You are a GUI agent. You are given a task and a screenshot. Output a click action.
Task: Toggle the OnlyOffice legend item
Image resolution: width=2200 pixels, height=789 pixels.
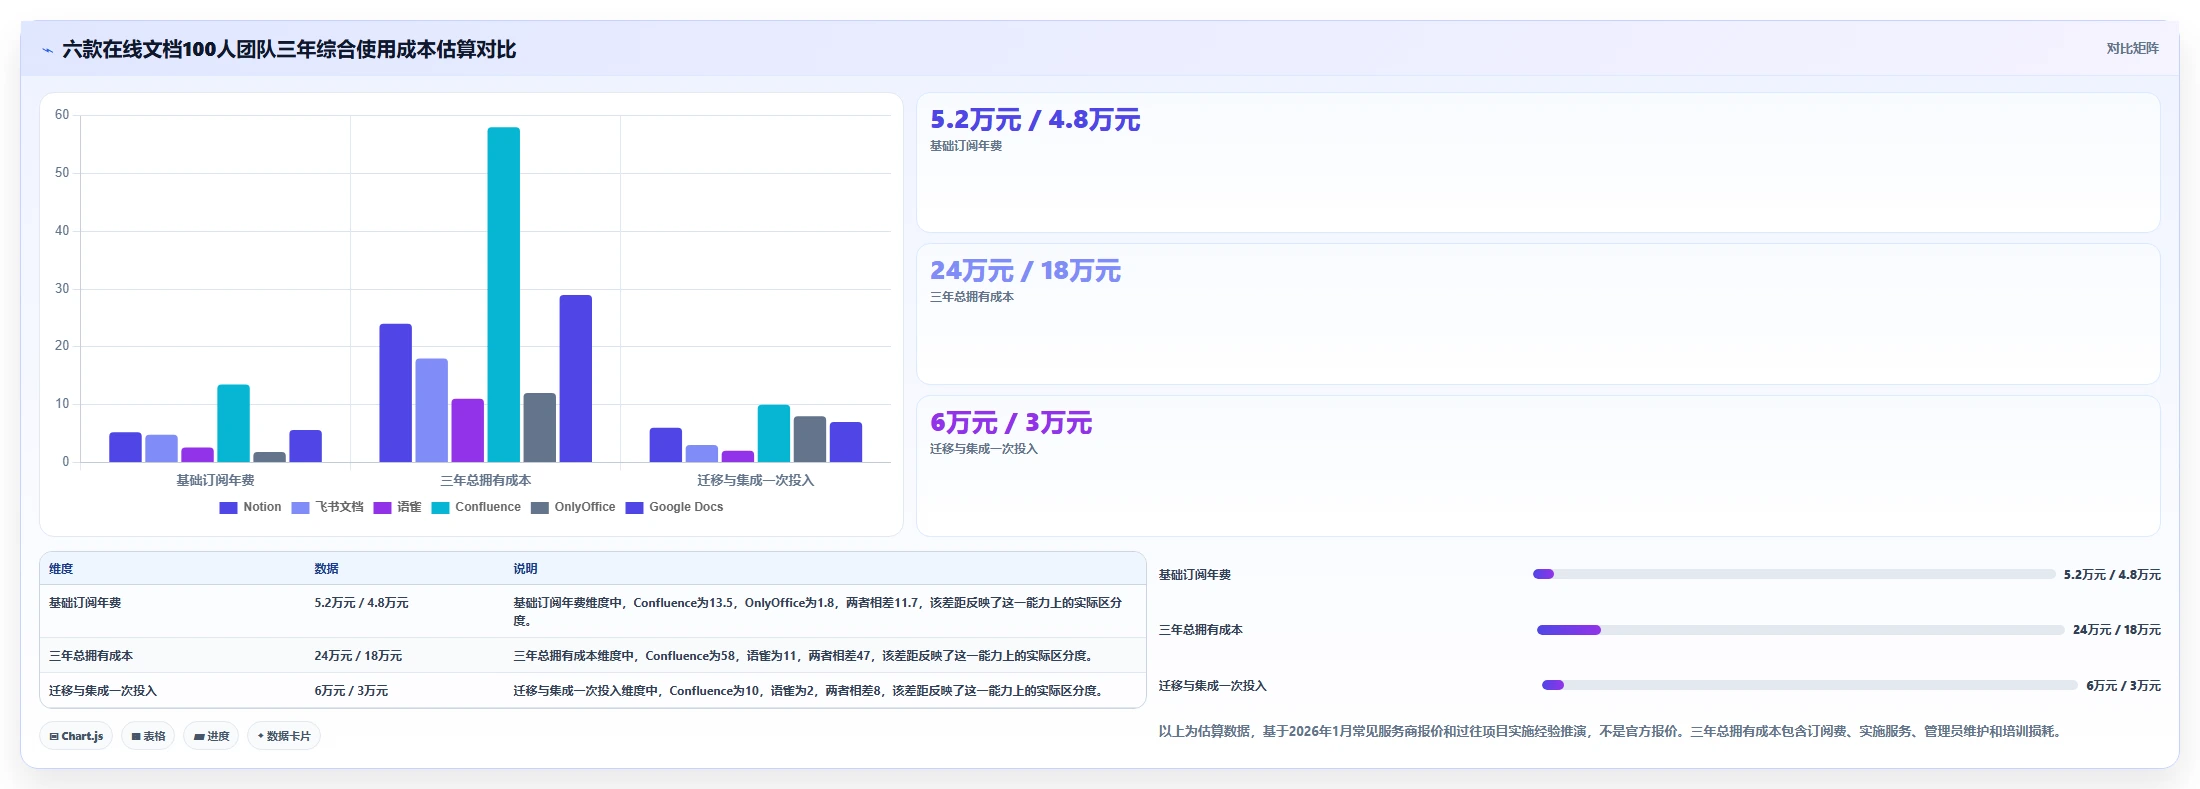(x=573, y=507)
